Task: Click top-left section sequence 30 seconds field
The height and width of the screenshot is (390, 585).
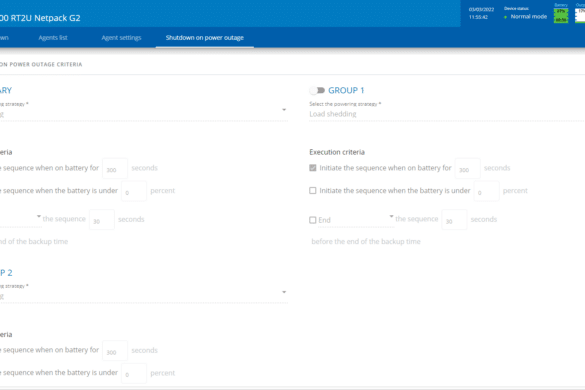Action: tap(102, 220)
